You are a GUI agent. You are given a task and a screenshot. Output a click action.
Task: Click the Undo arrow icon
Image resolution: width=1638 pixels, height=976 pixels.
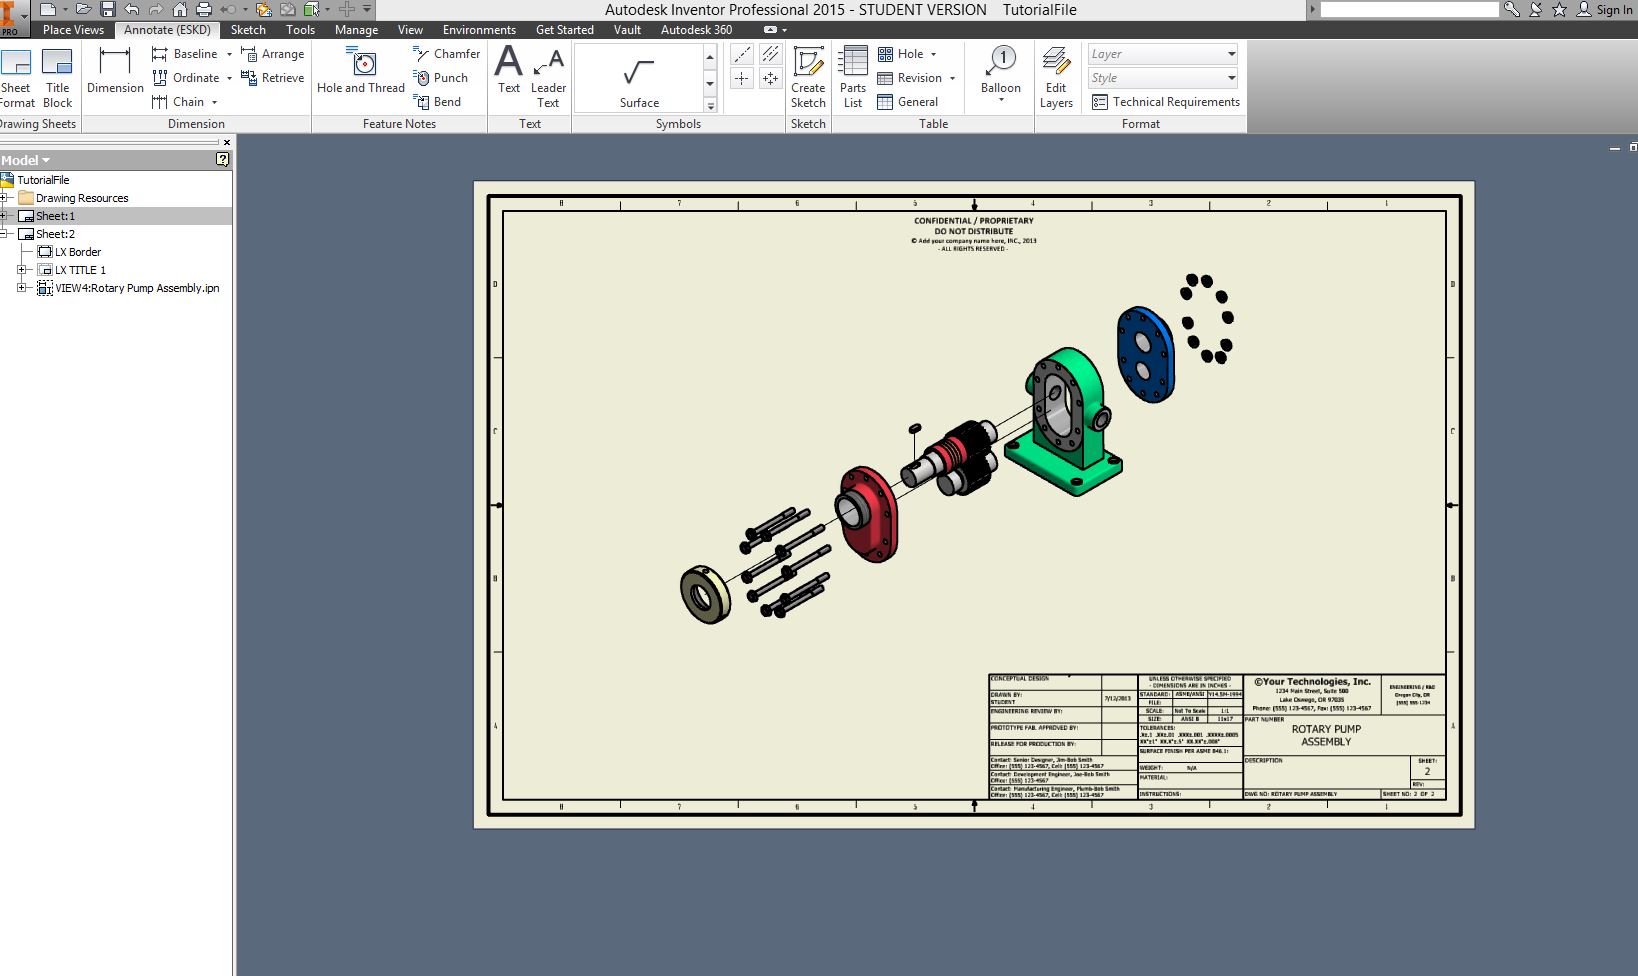click(x=132, y=9)
